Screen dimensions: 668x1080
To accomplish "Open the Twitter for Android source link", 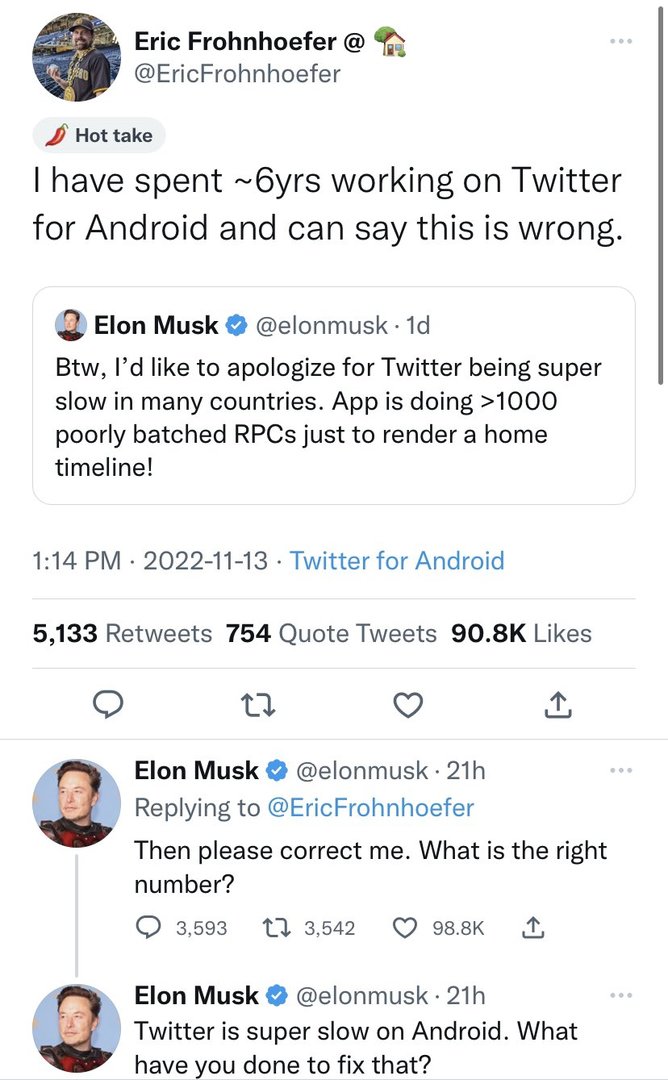I will pyautogui.click(x=397, y=560).
